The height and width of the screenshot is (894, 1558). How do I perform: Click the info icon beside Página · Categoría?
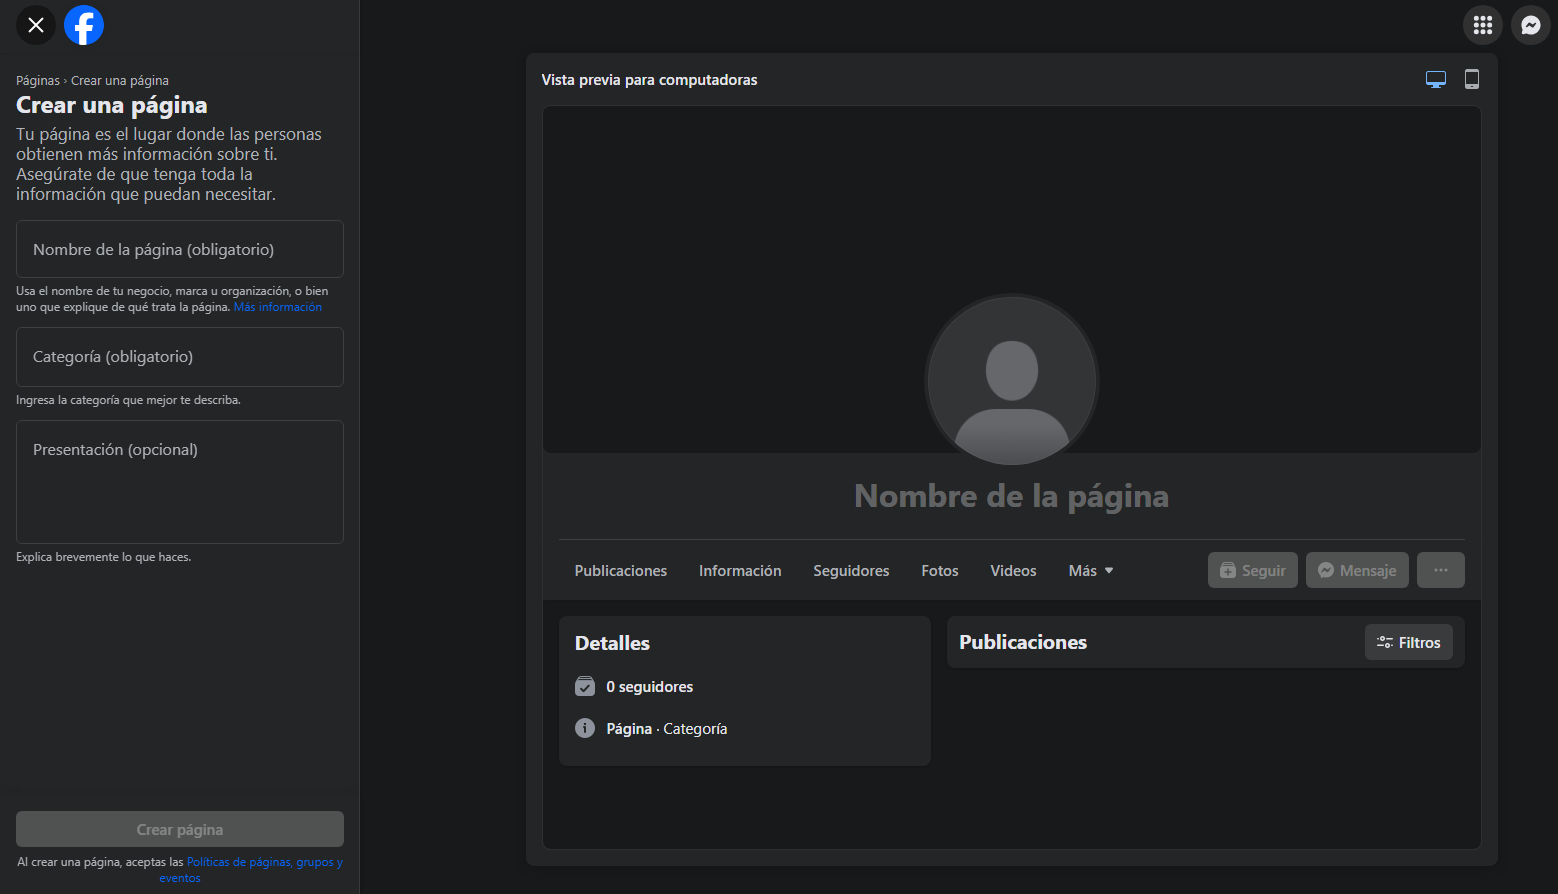pos(585,728)
